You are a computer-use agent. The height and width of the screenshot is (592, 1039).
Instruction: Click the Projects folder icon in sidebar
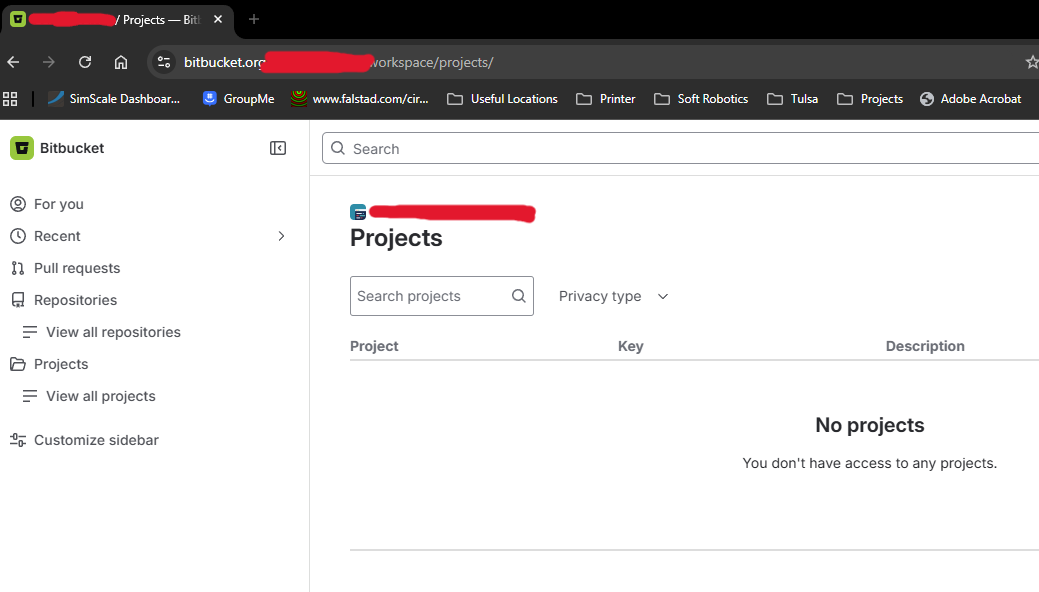click(18, 364)
